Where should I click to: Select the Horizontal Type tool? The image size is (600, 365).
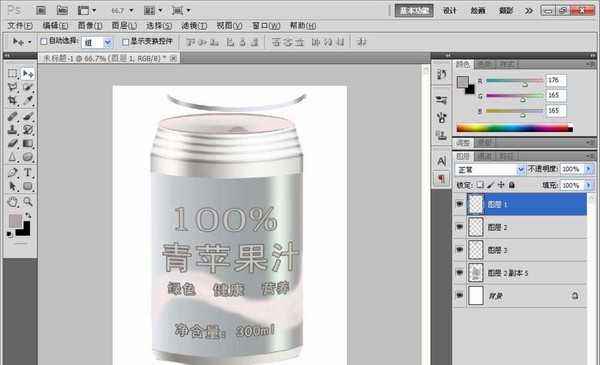point(28,173)
